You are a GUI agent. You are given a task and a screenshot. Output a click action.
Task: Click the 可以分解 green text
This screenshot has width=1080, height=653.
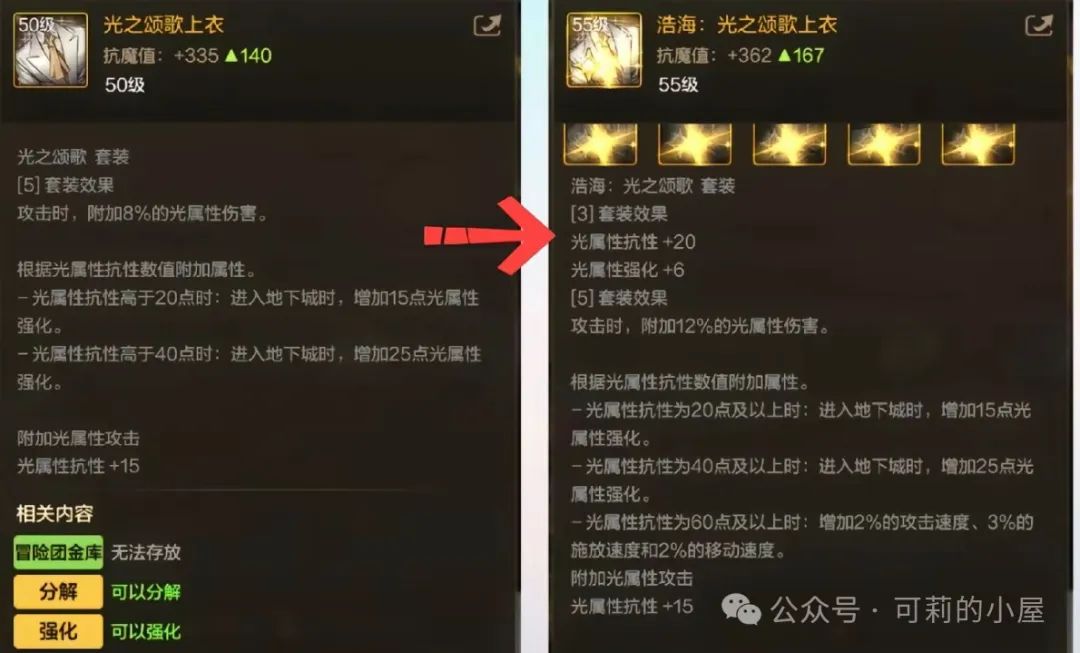pyautogui.click(x=146, y=592)
